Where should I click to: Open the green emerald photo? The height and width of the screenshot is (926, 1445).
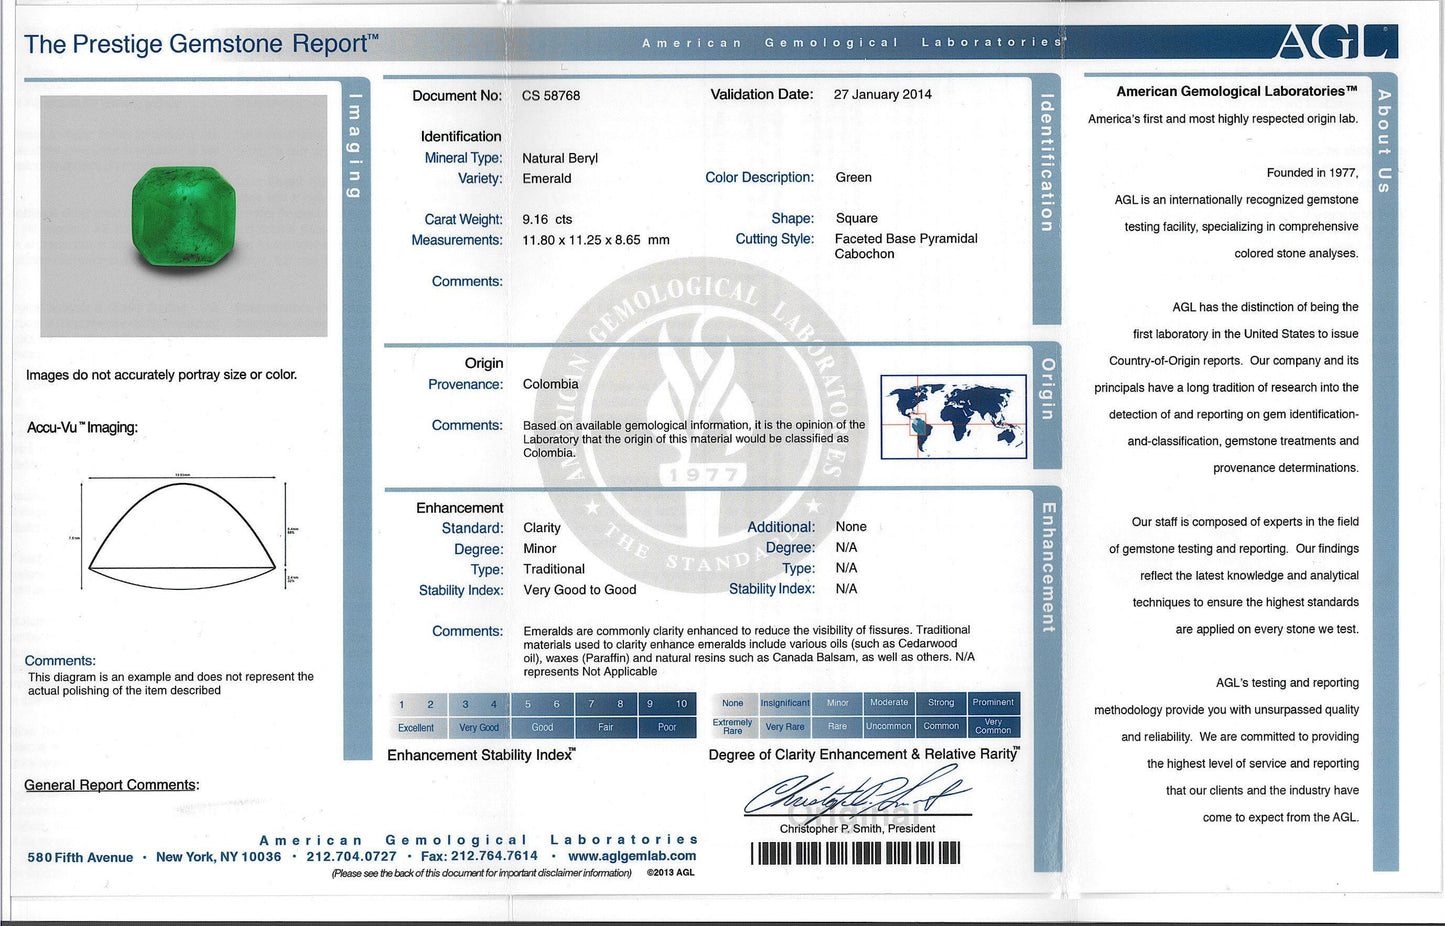point(184,216)
